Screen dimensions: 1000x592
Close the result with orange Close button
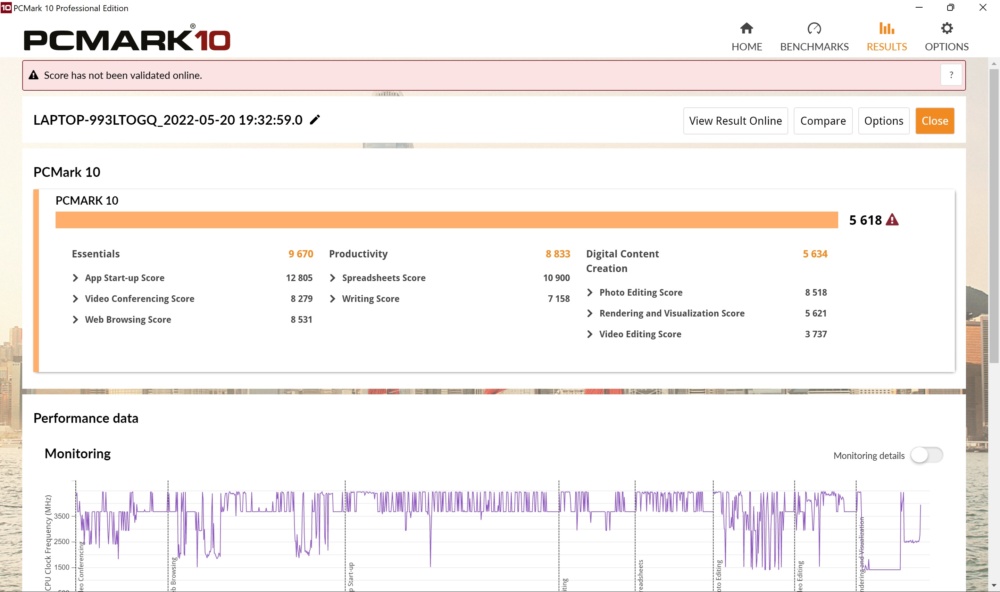point(934,121)
